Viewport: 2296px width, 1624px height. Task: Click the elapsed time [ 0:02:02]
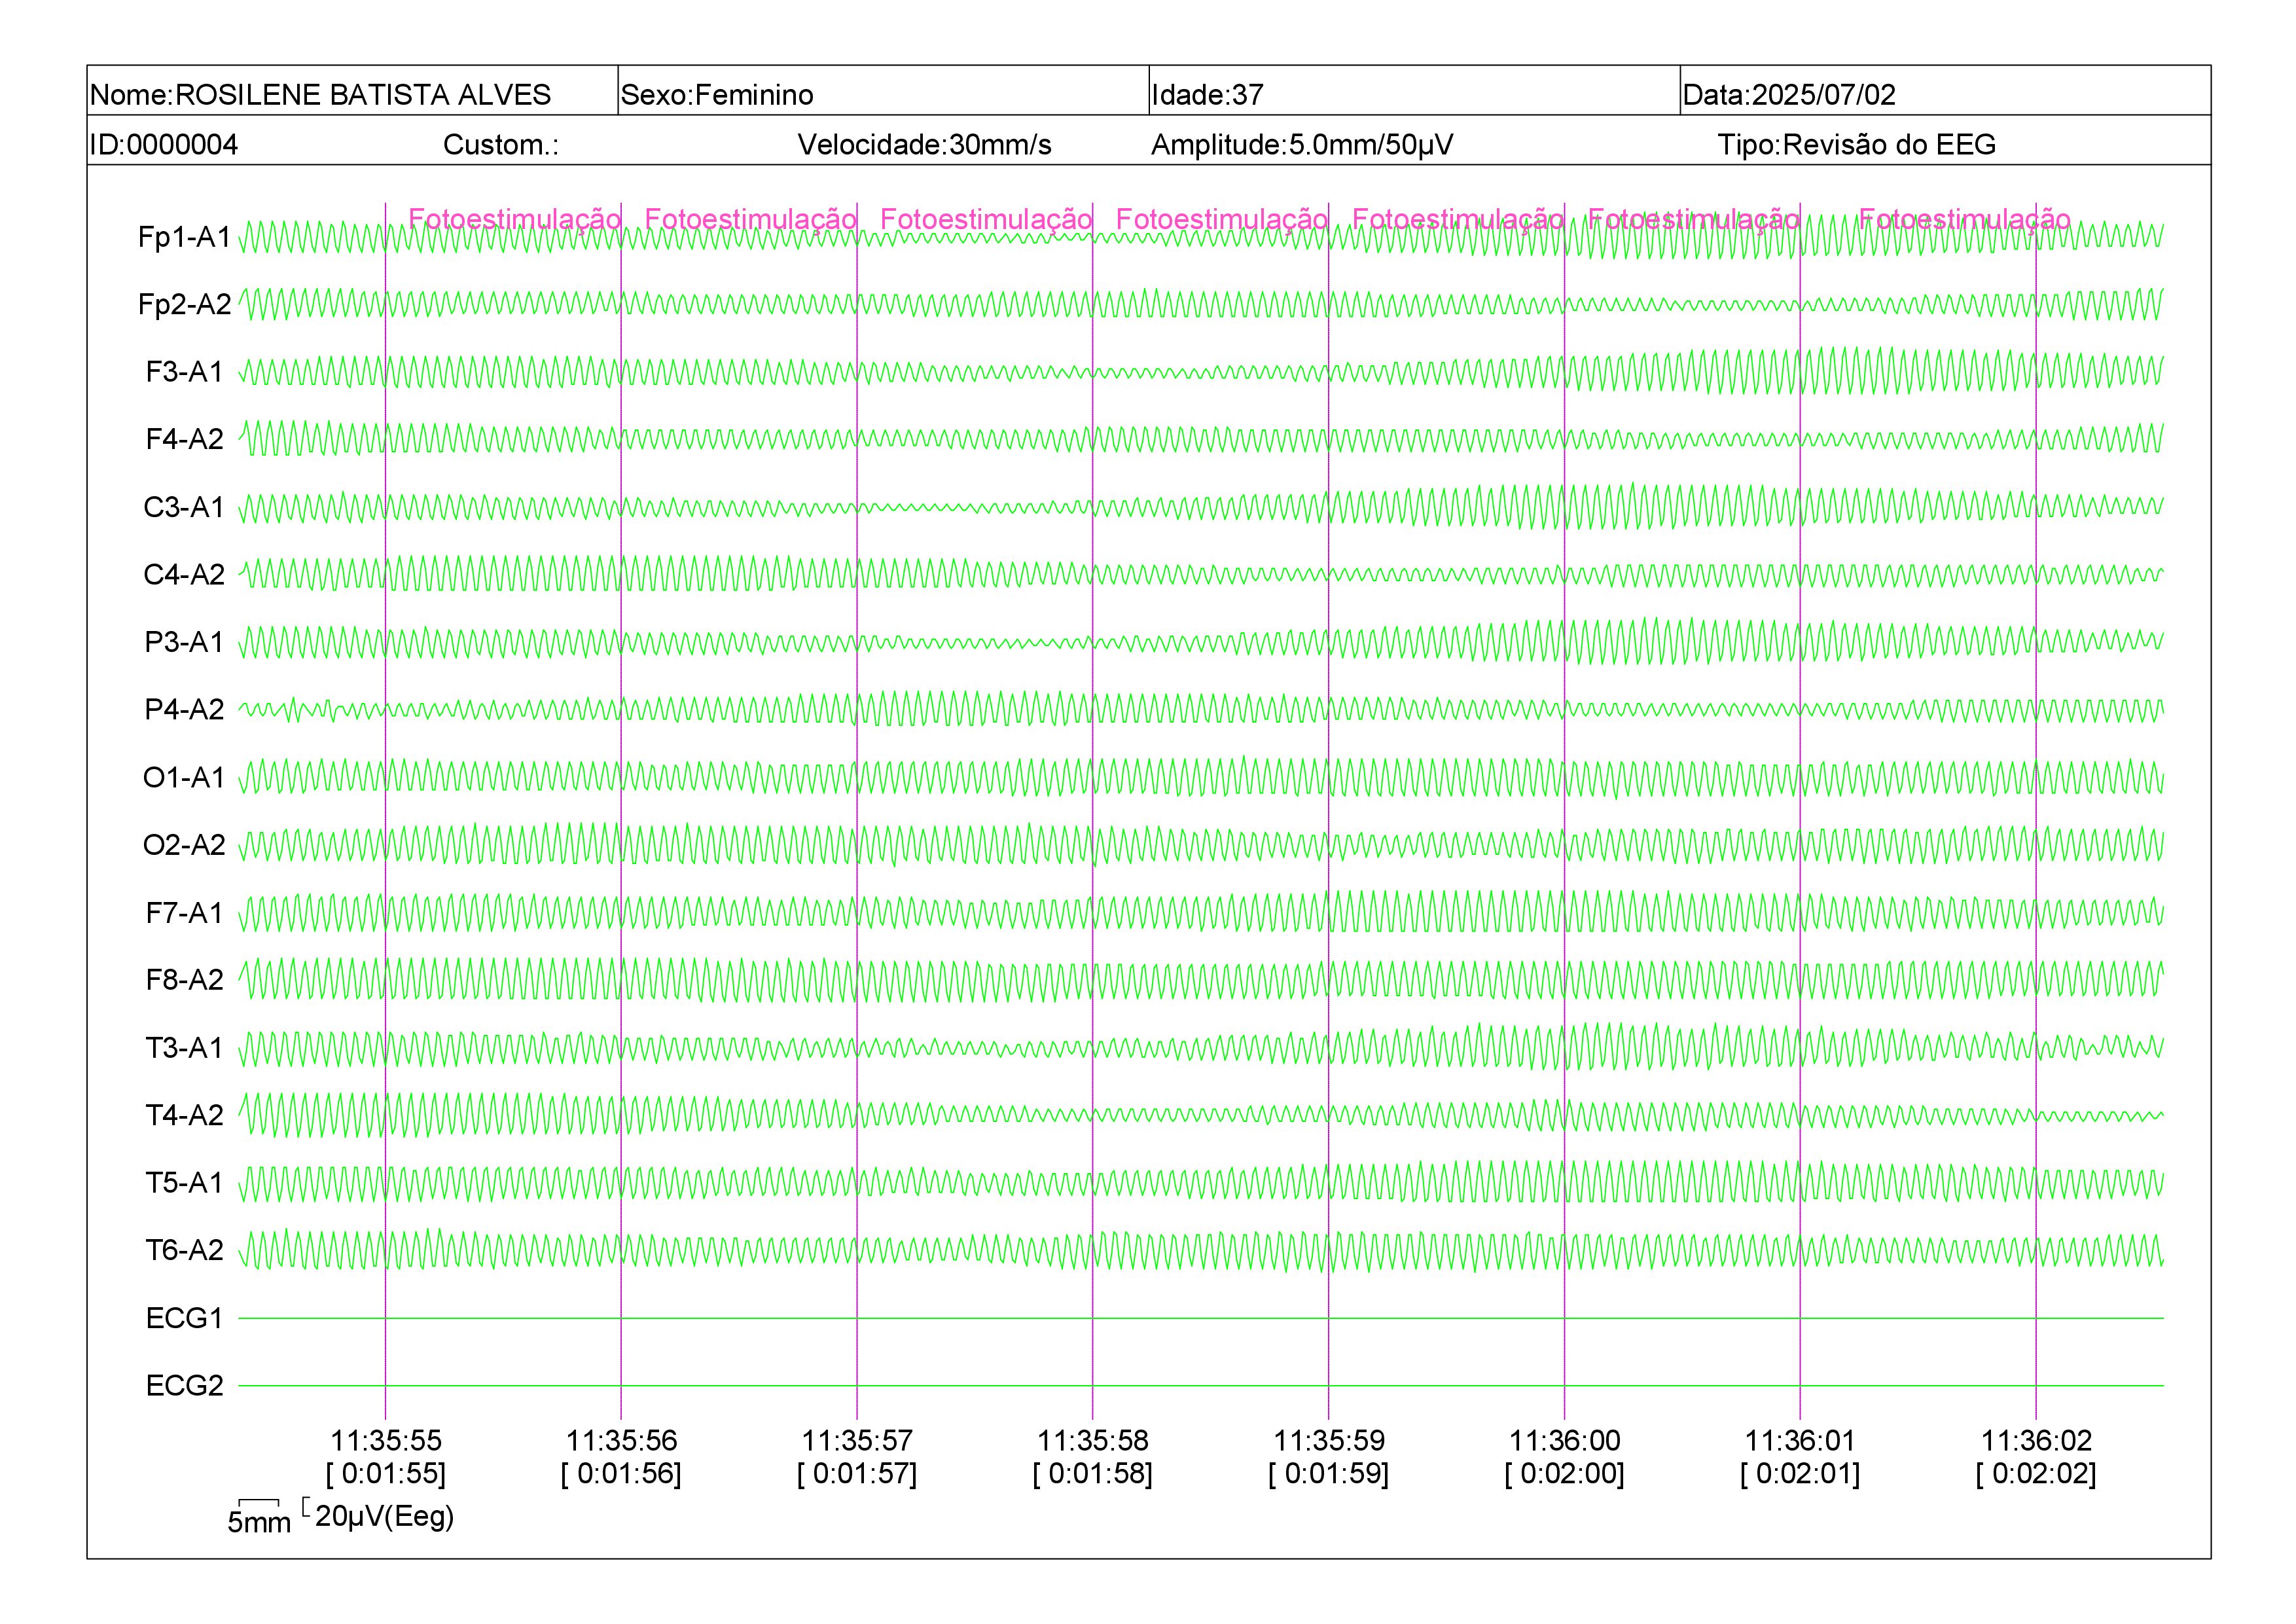pos(2037,1474)
